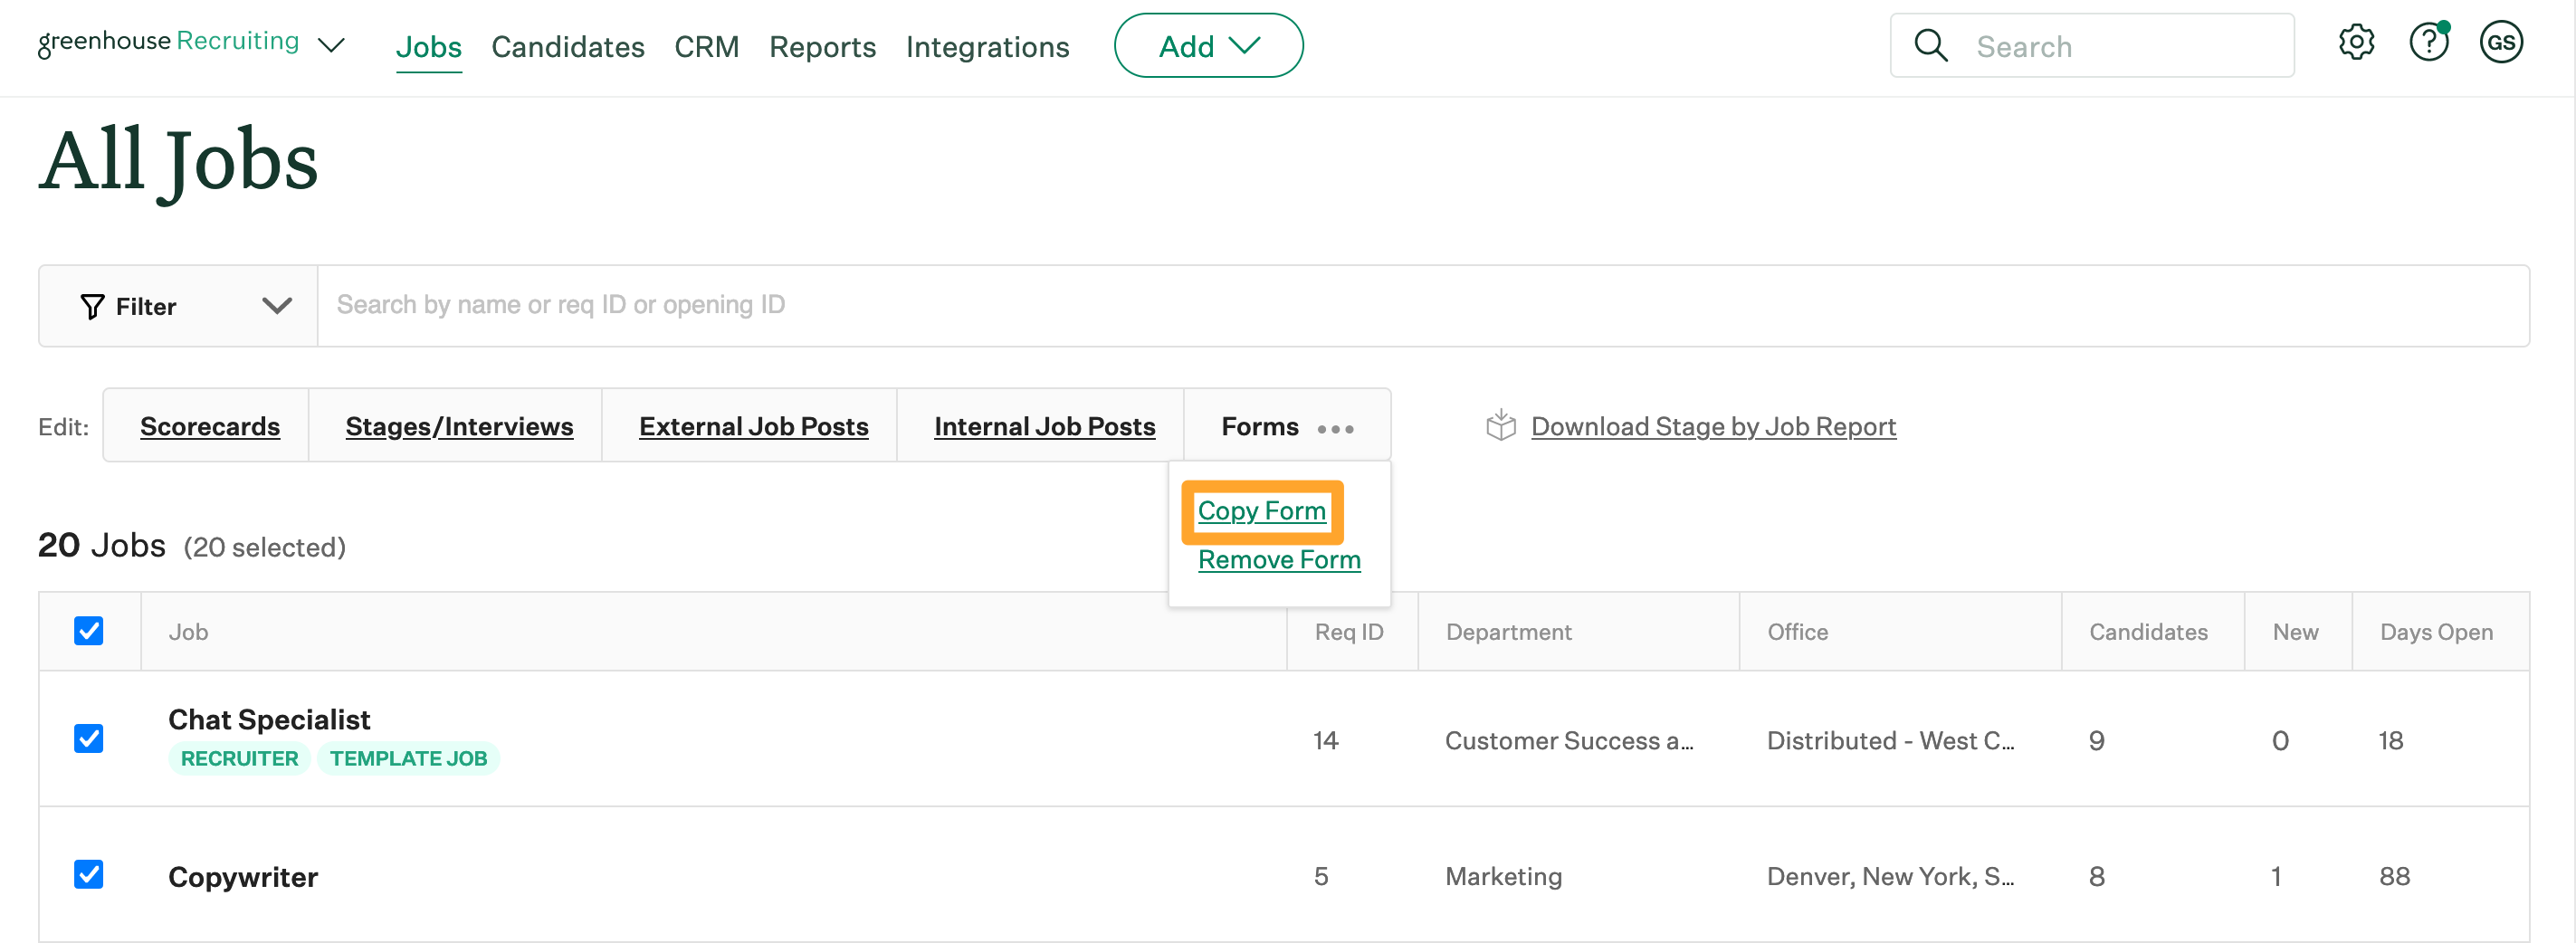Image resolution: width=2576 pixels, height=943 pixels.
Task: Select Copy Form from Forms menu
Action: pyautogui.click(x=1261, y=511)
